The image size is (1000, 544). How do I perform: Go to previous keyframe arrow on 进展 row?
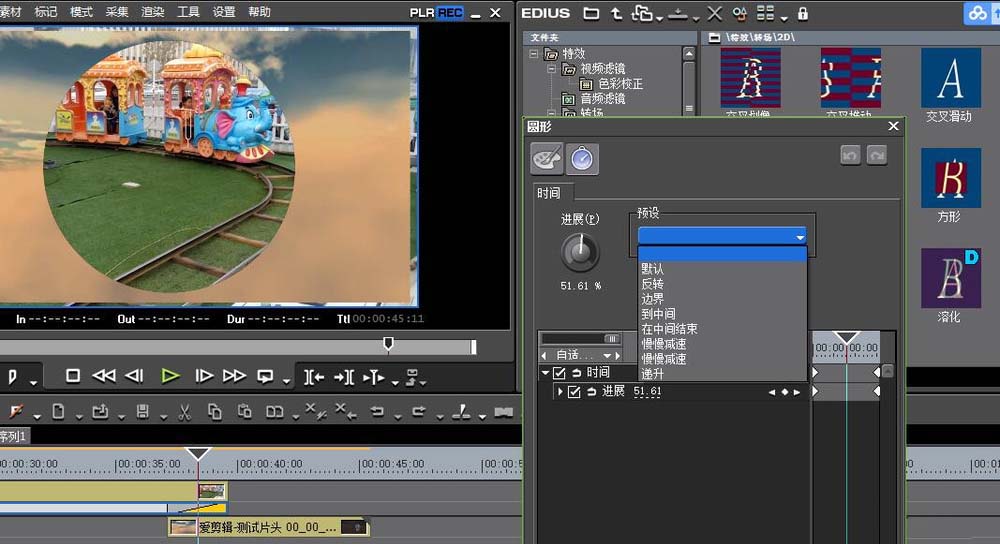point(772,392)
